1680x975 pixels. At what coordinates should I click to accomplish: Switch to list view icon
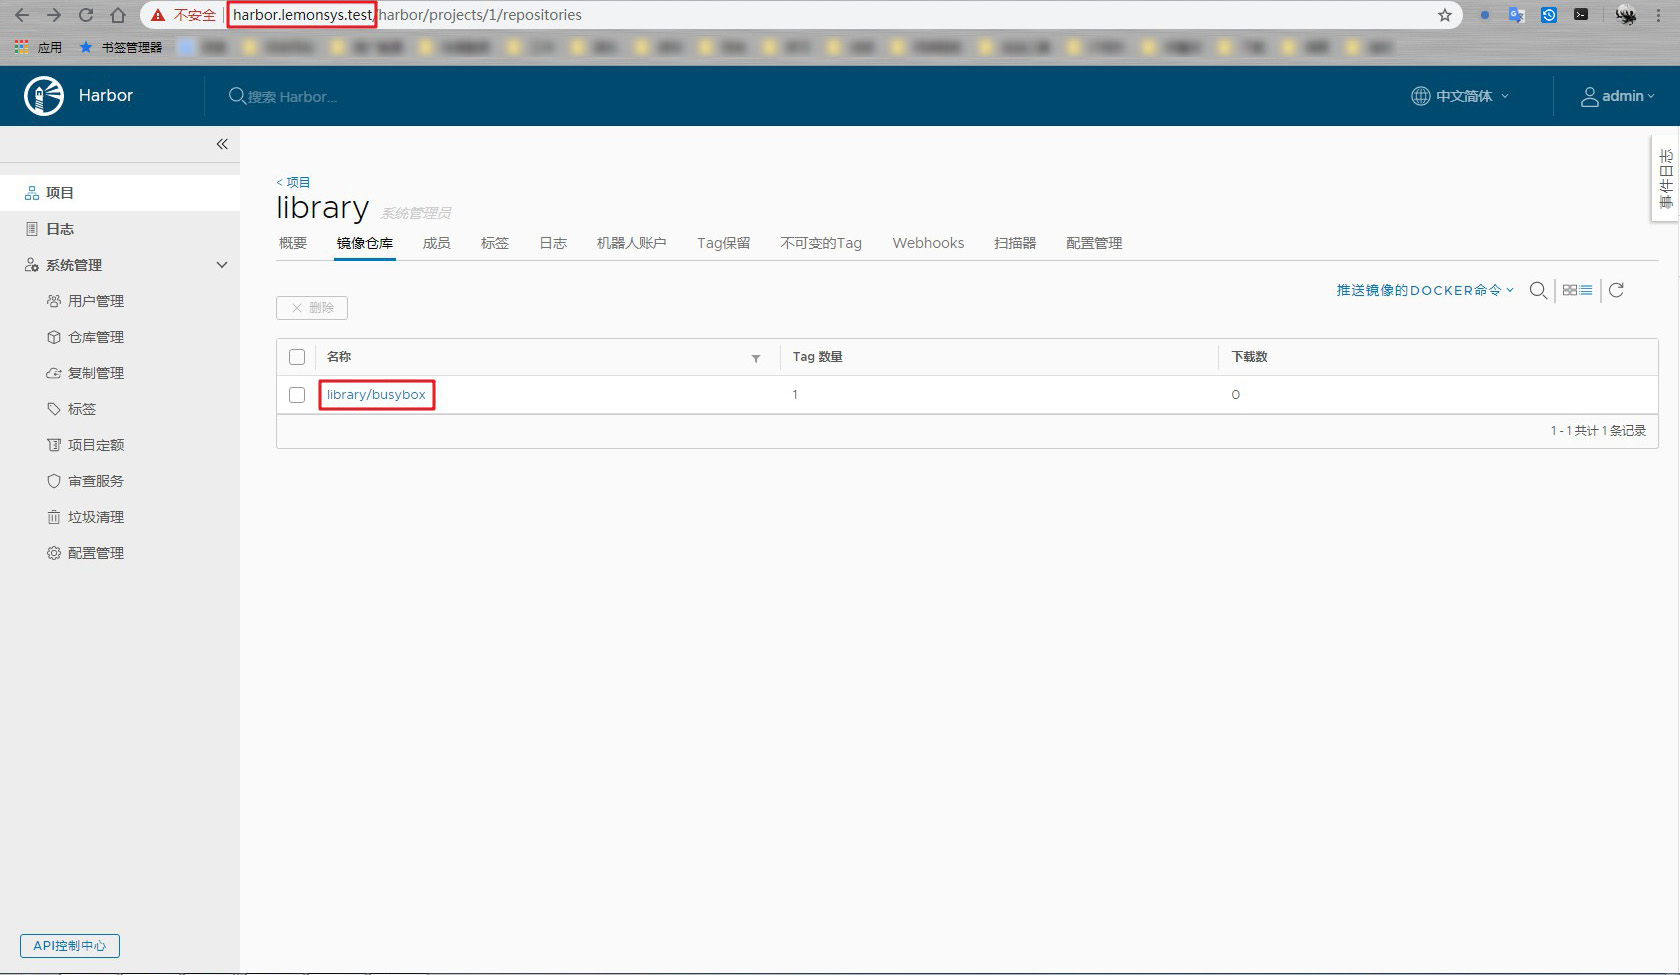click(x=1586, y=290)
